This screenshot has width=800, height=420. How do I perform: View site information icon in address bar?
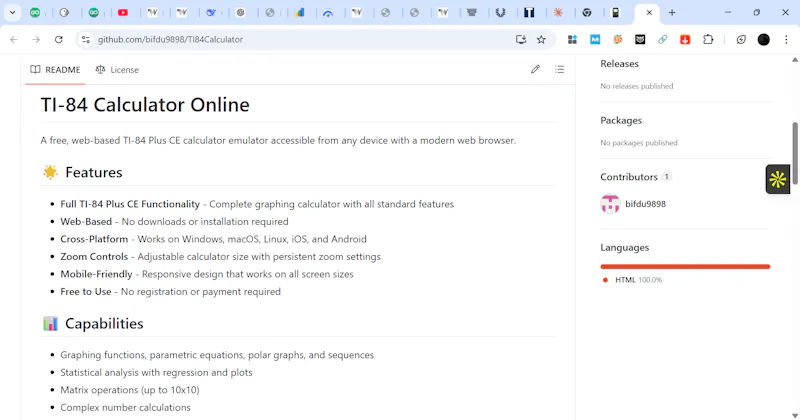(86, 39)
